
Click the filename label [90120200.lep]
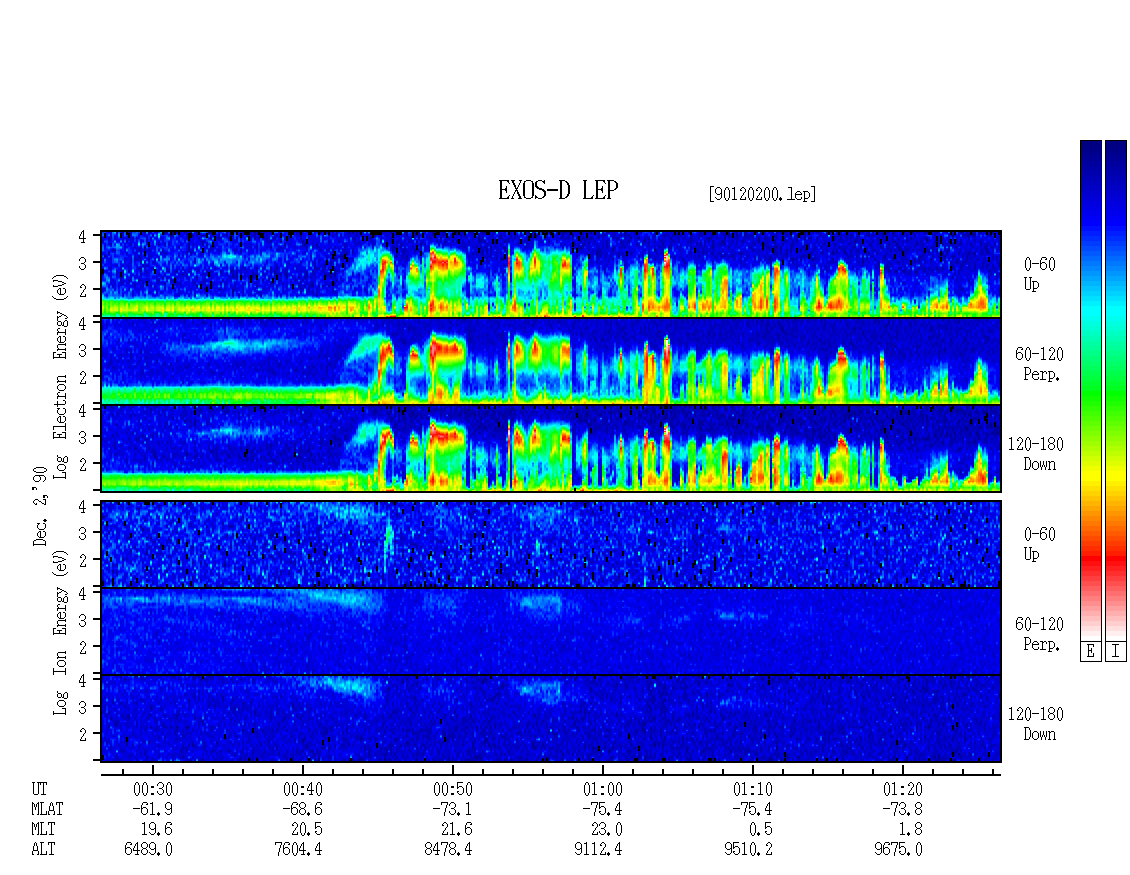tap(762, 194)
